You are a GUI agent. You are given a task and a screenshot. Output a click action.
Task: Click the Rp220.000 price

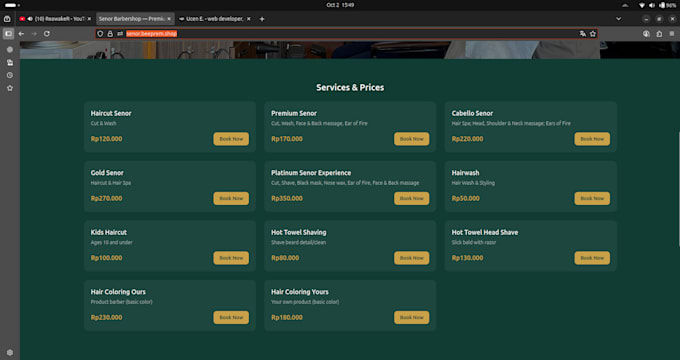click(x=467, y=139)
